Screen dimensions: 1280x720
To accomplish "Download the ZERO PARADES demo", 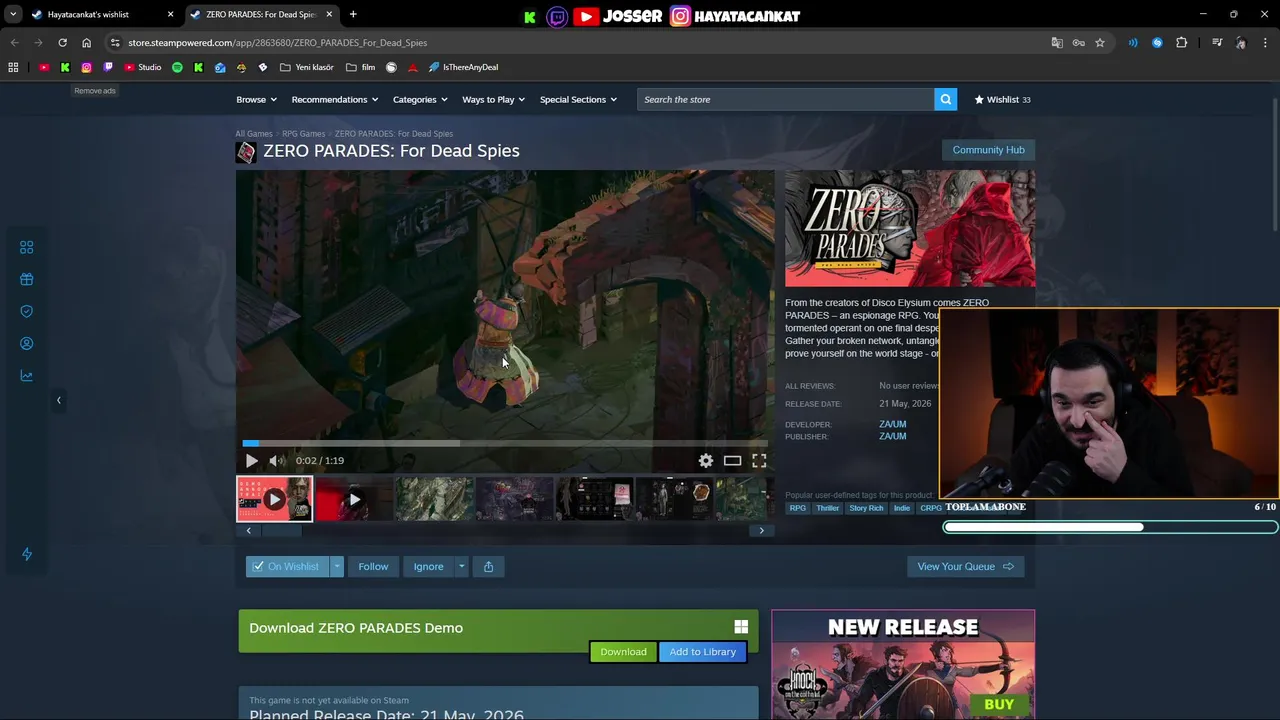I will tap(623, 651).
